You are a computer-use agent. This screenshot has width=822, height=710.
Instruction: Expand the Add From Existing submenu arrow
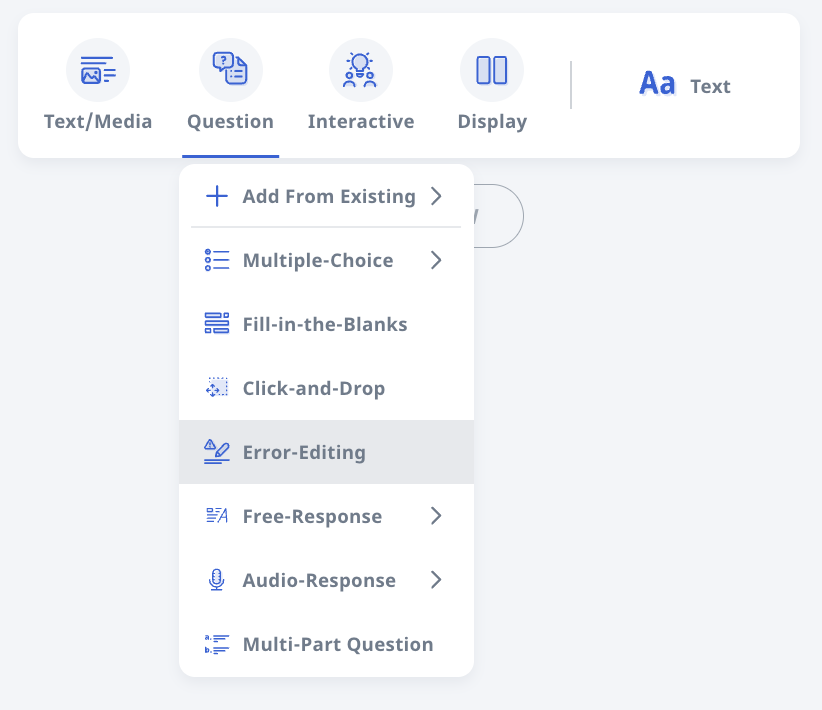pos(436,196)
